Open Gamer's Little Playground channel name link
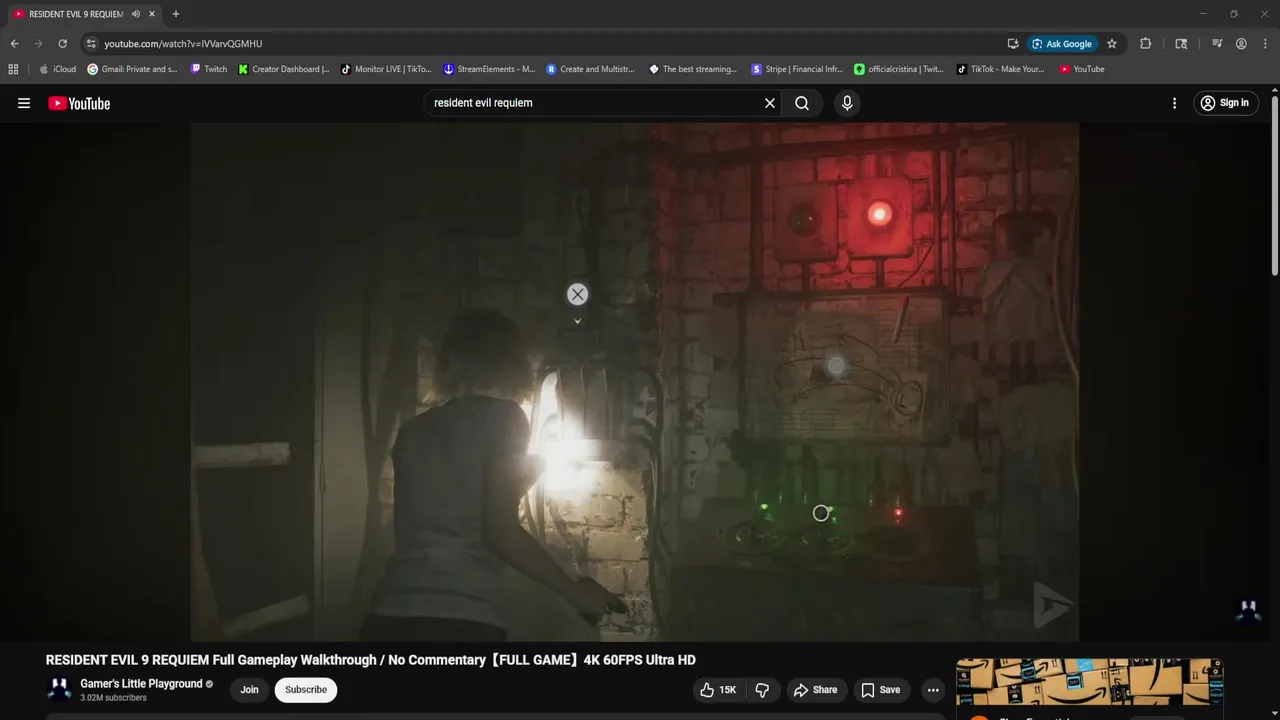Viewport: 1280px width, 720px height. pyautogui.click(x=141, y=684)
